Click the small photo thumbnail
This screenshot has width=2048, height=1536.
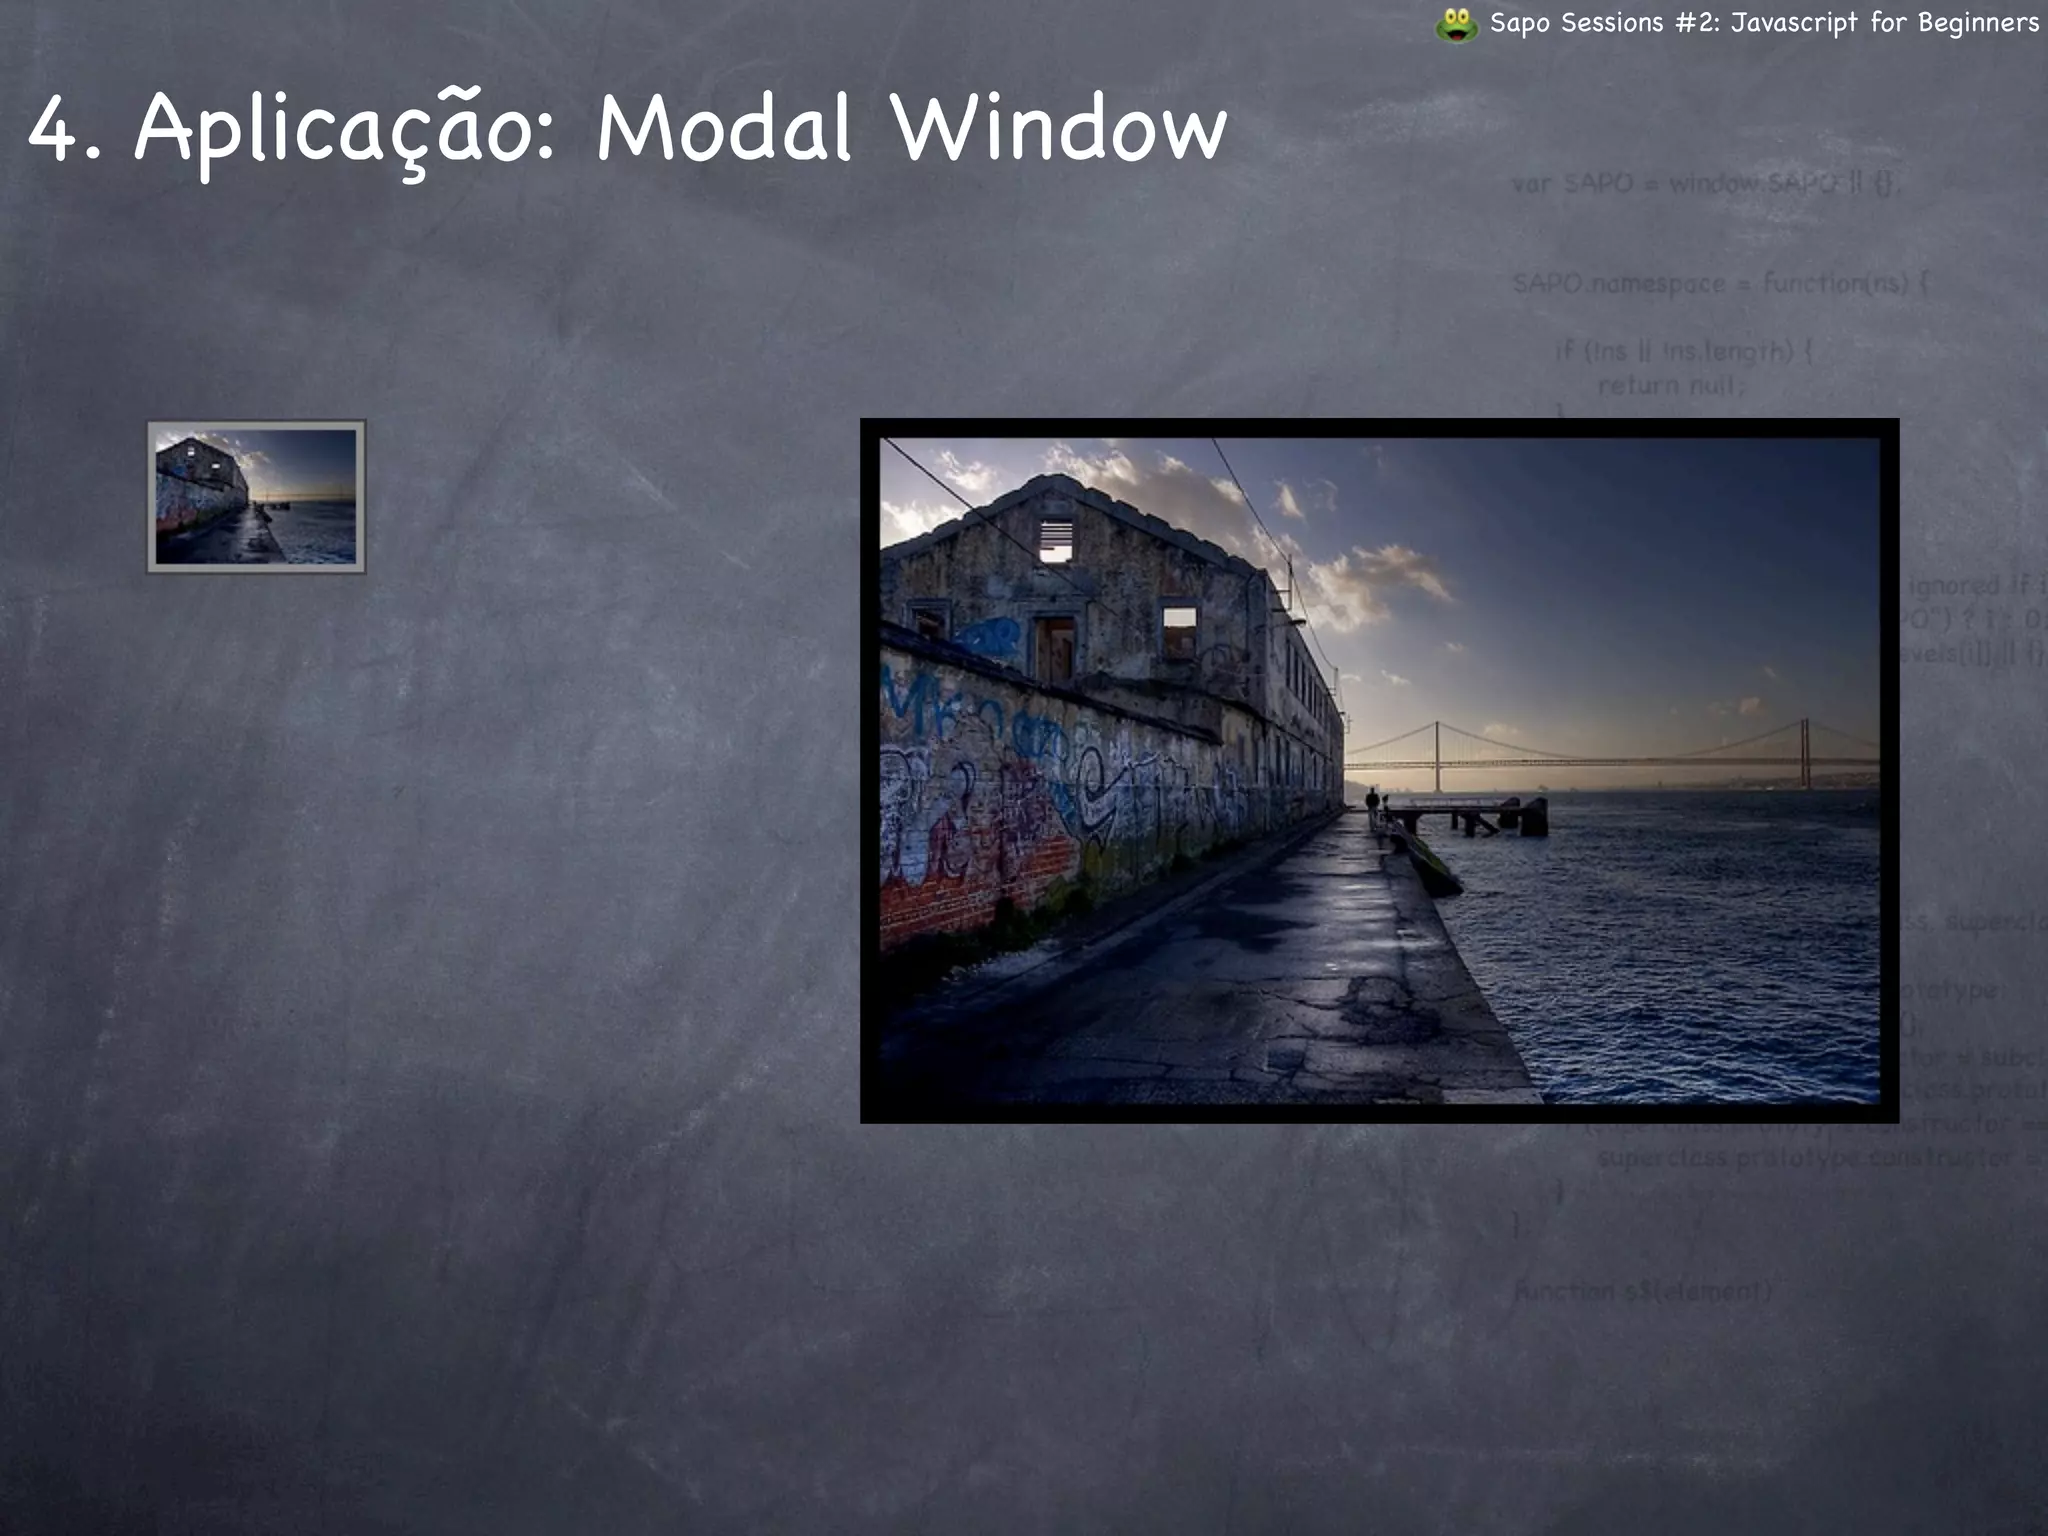point(256,497)
